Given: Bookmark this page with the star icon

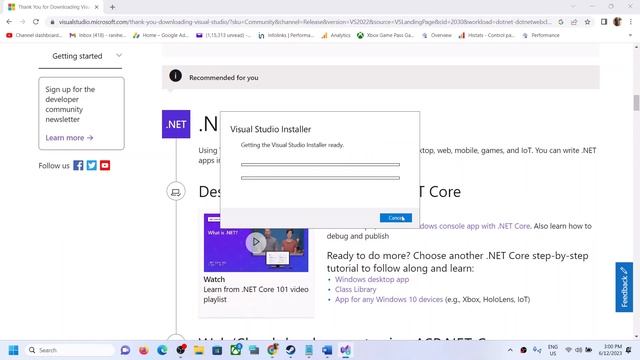Looking at the screenshot, I should 587,22.
